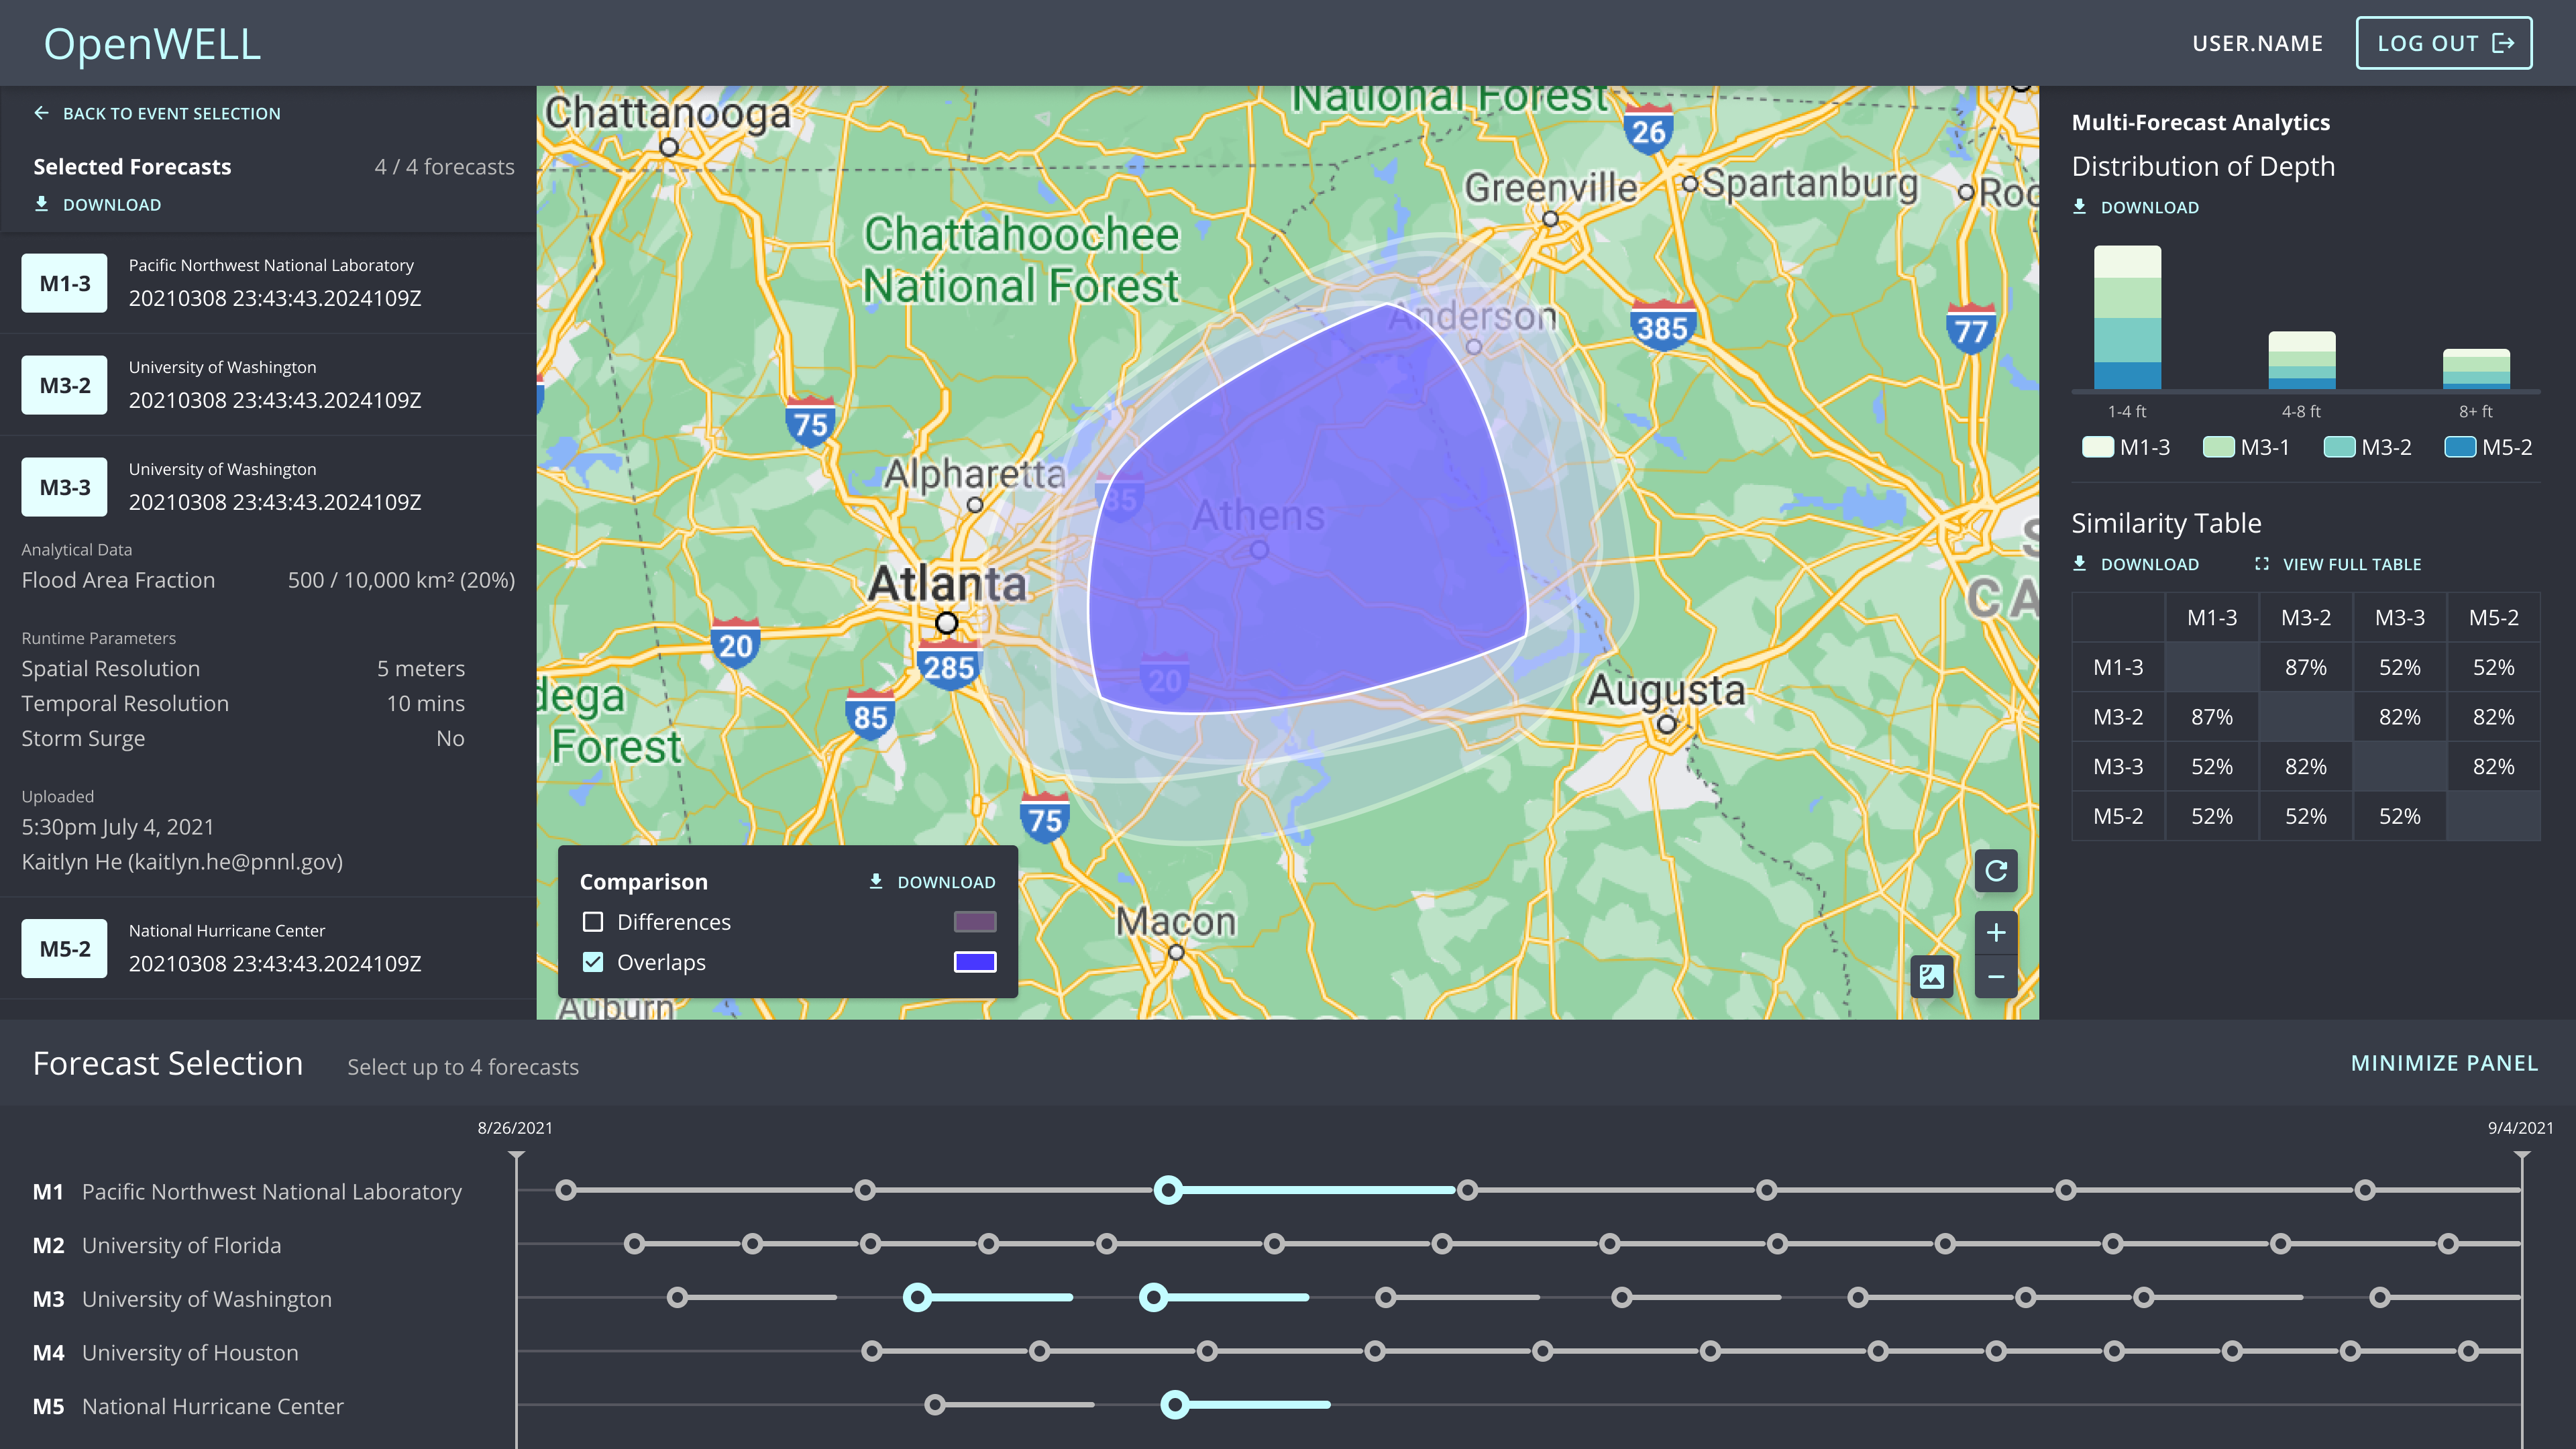Click the map refresh icon
2576x1449 pixels.
[1995, 871]
